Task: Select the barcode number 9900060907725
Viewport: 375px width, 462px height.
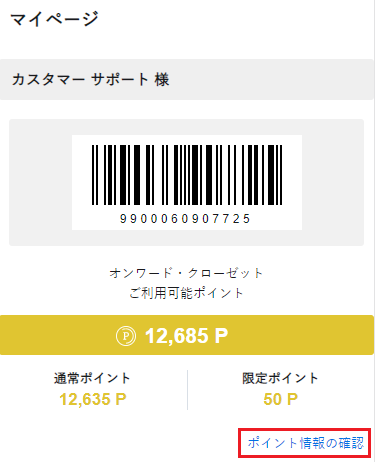Action: [x=185, y=219]
